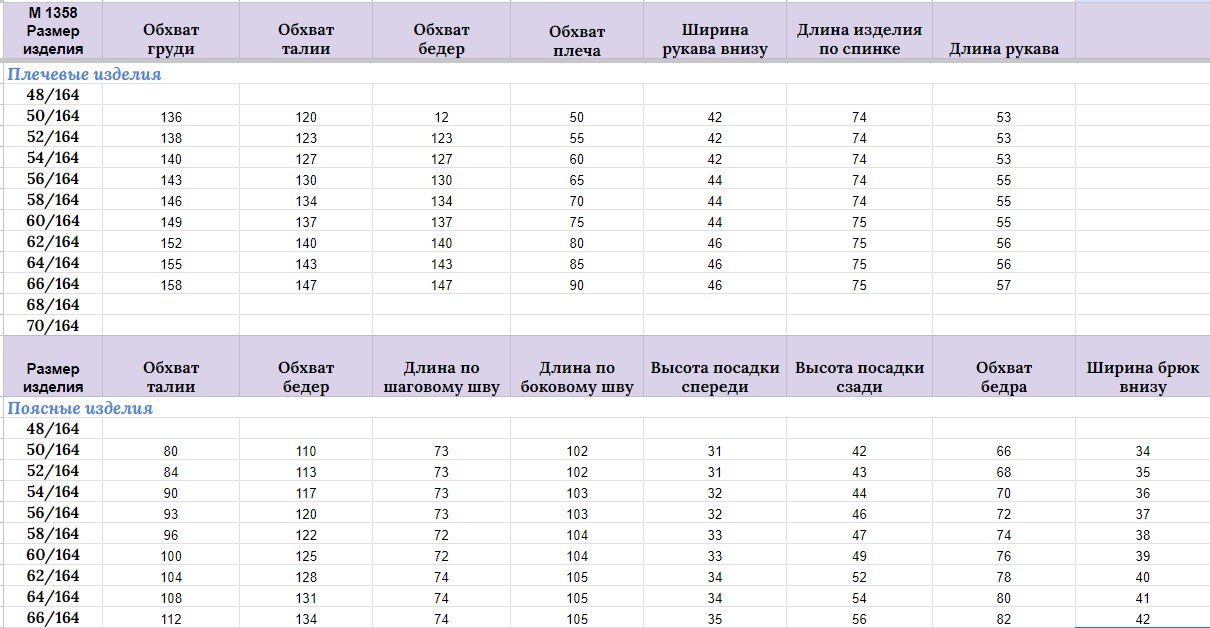Click the 'Длина рукава' header cell
Screen dimensions: 1210x628
pyautogui.click(x=1003, y=49)
